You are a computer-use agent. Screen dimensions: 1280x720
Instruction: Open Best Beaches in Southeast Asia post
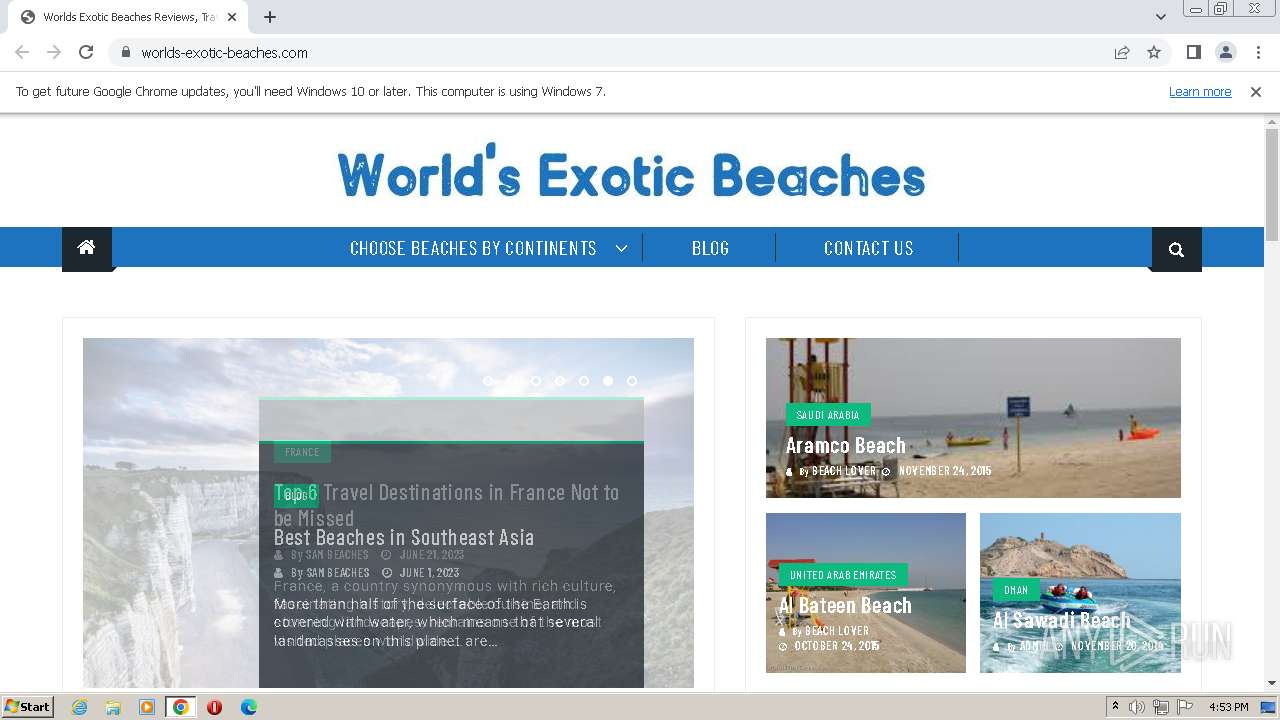404,537
